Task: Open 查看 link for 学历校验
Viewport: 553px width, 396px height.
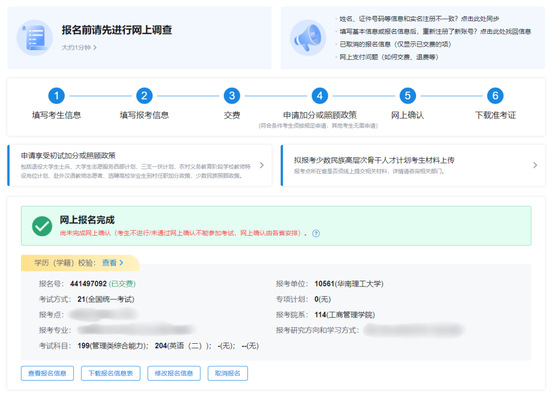Action: (113, 263)
